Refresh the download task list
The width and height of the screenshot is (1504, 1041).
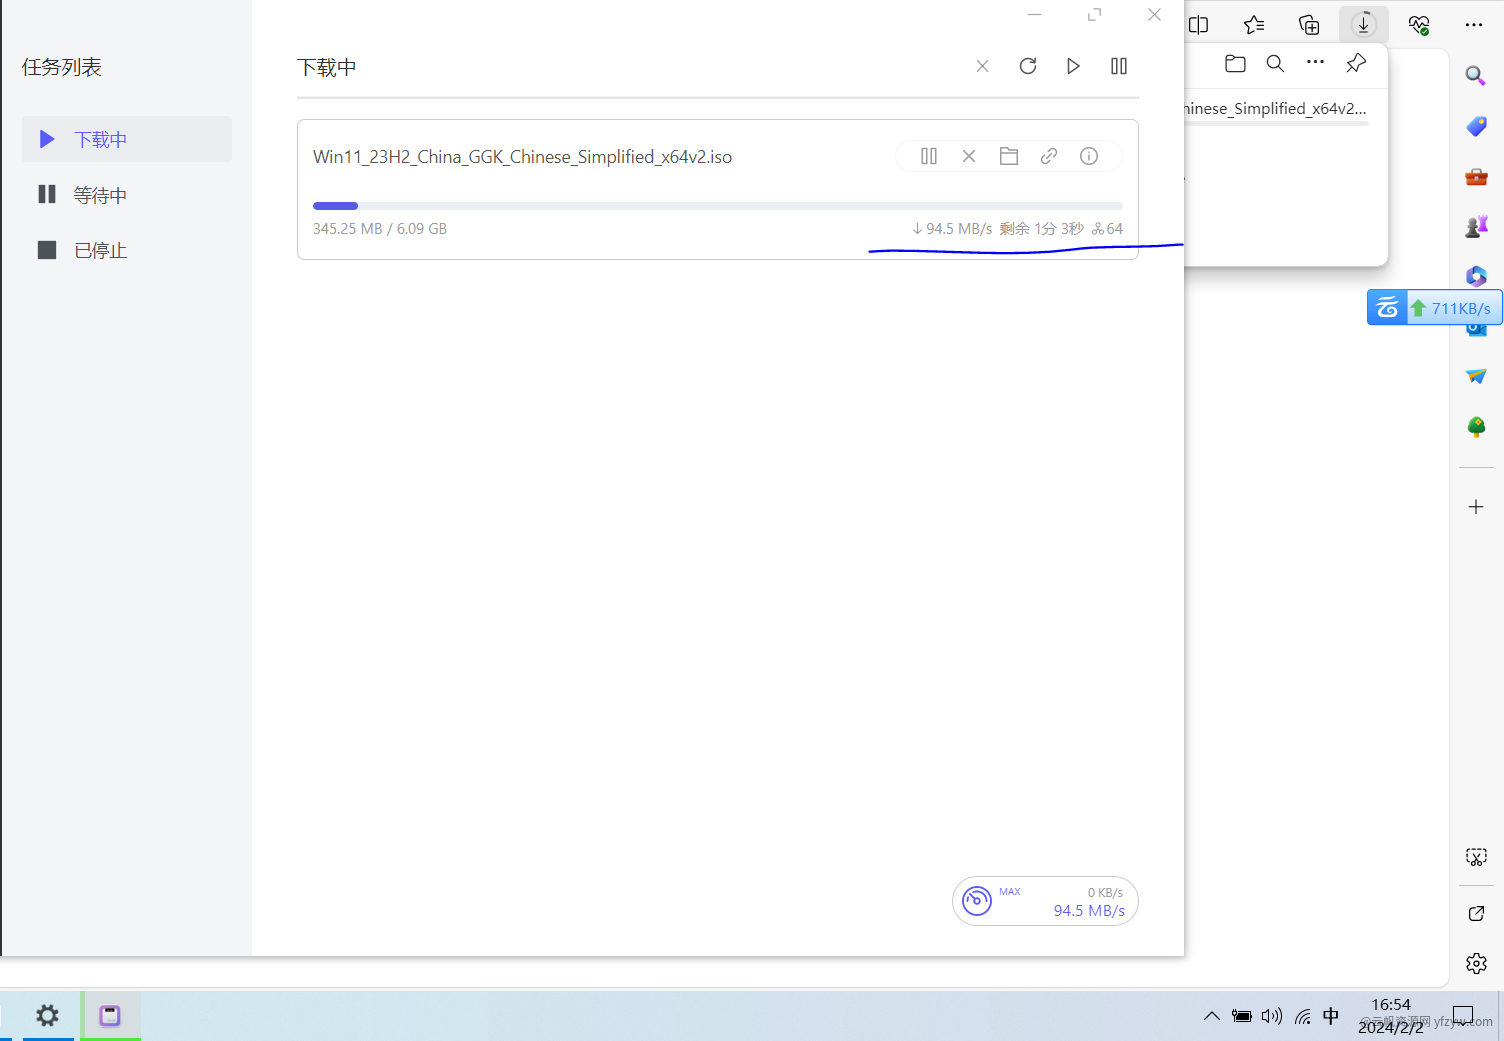pos(1028,66)
